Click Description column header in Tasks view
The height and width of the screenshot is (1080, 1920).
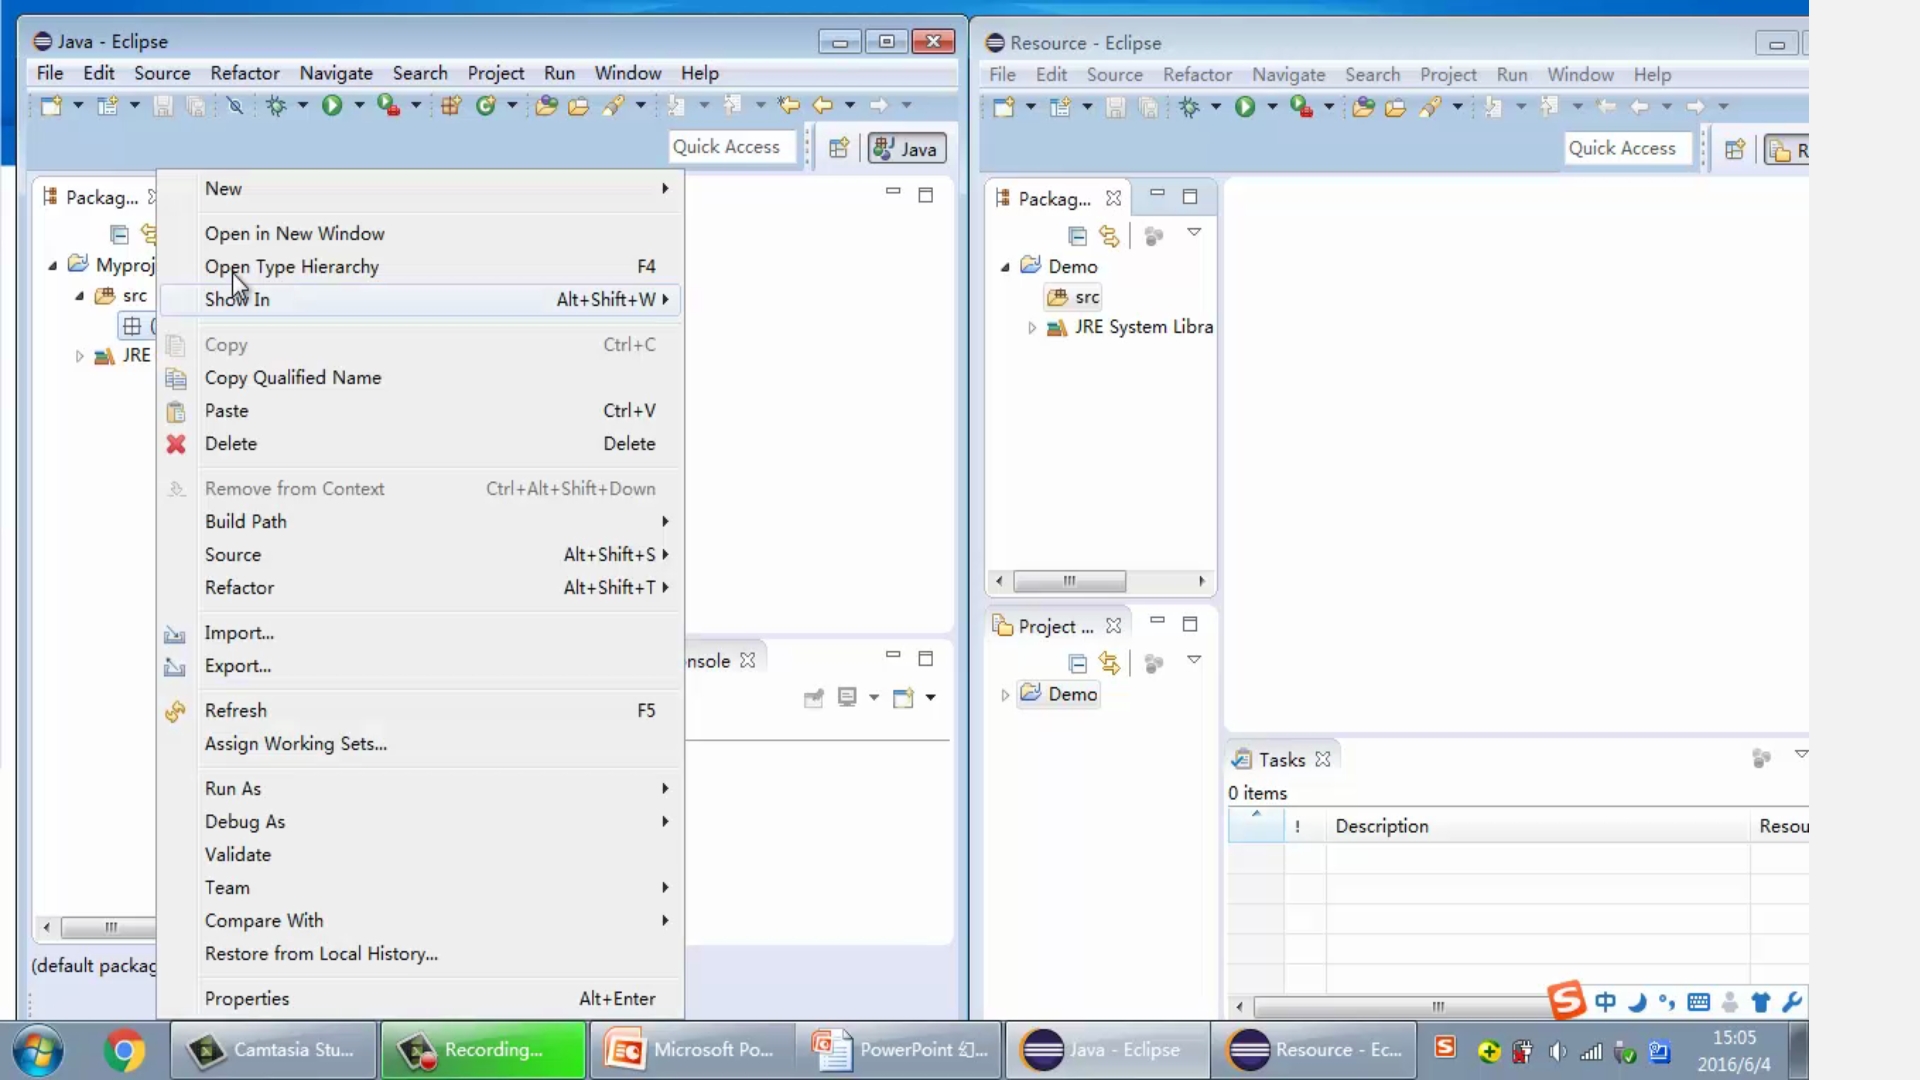1538,826
